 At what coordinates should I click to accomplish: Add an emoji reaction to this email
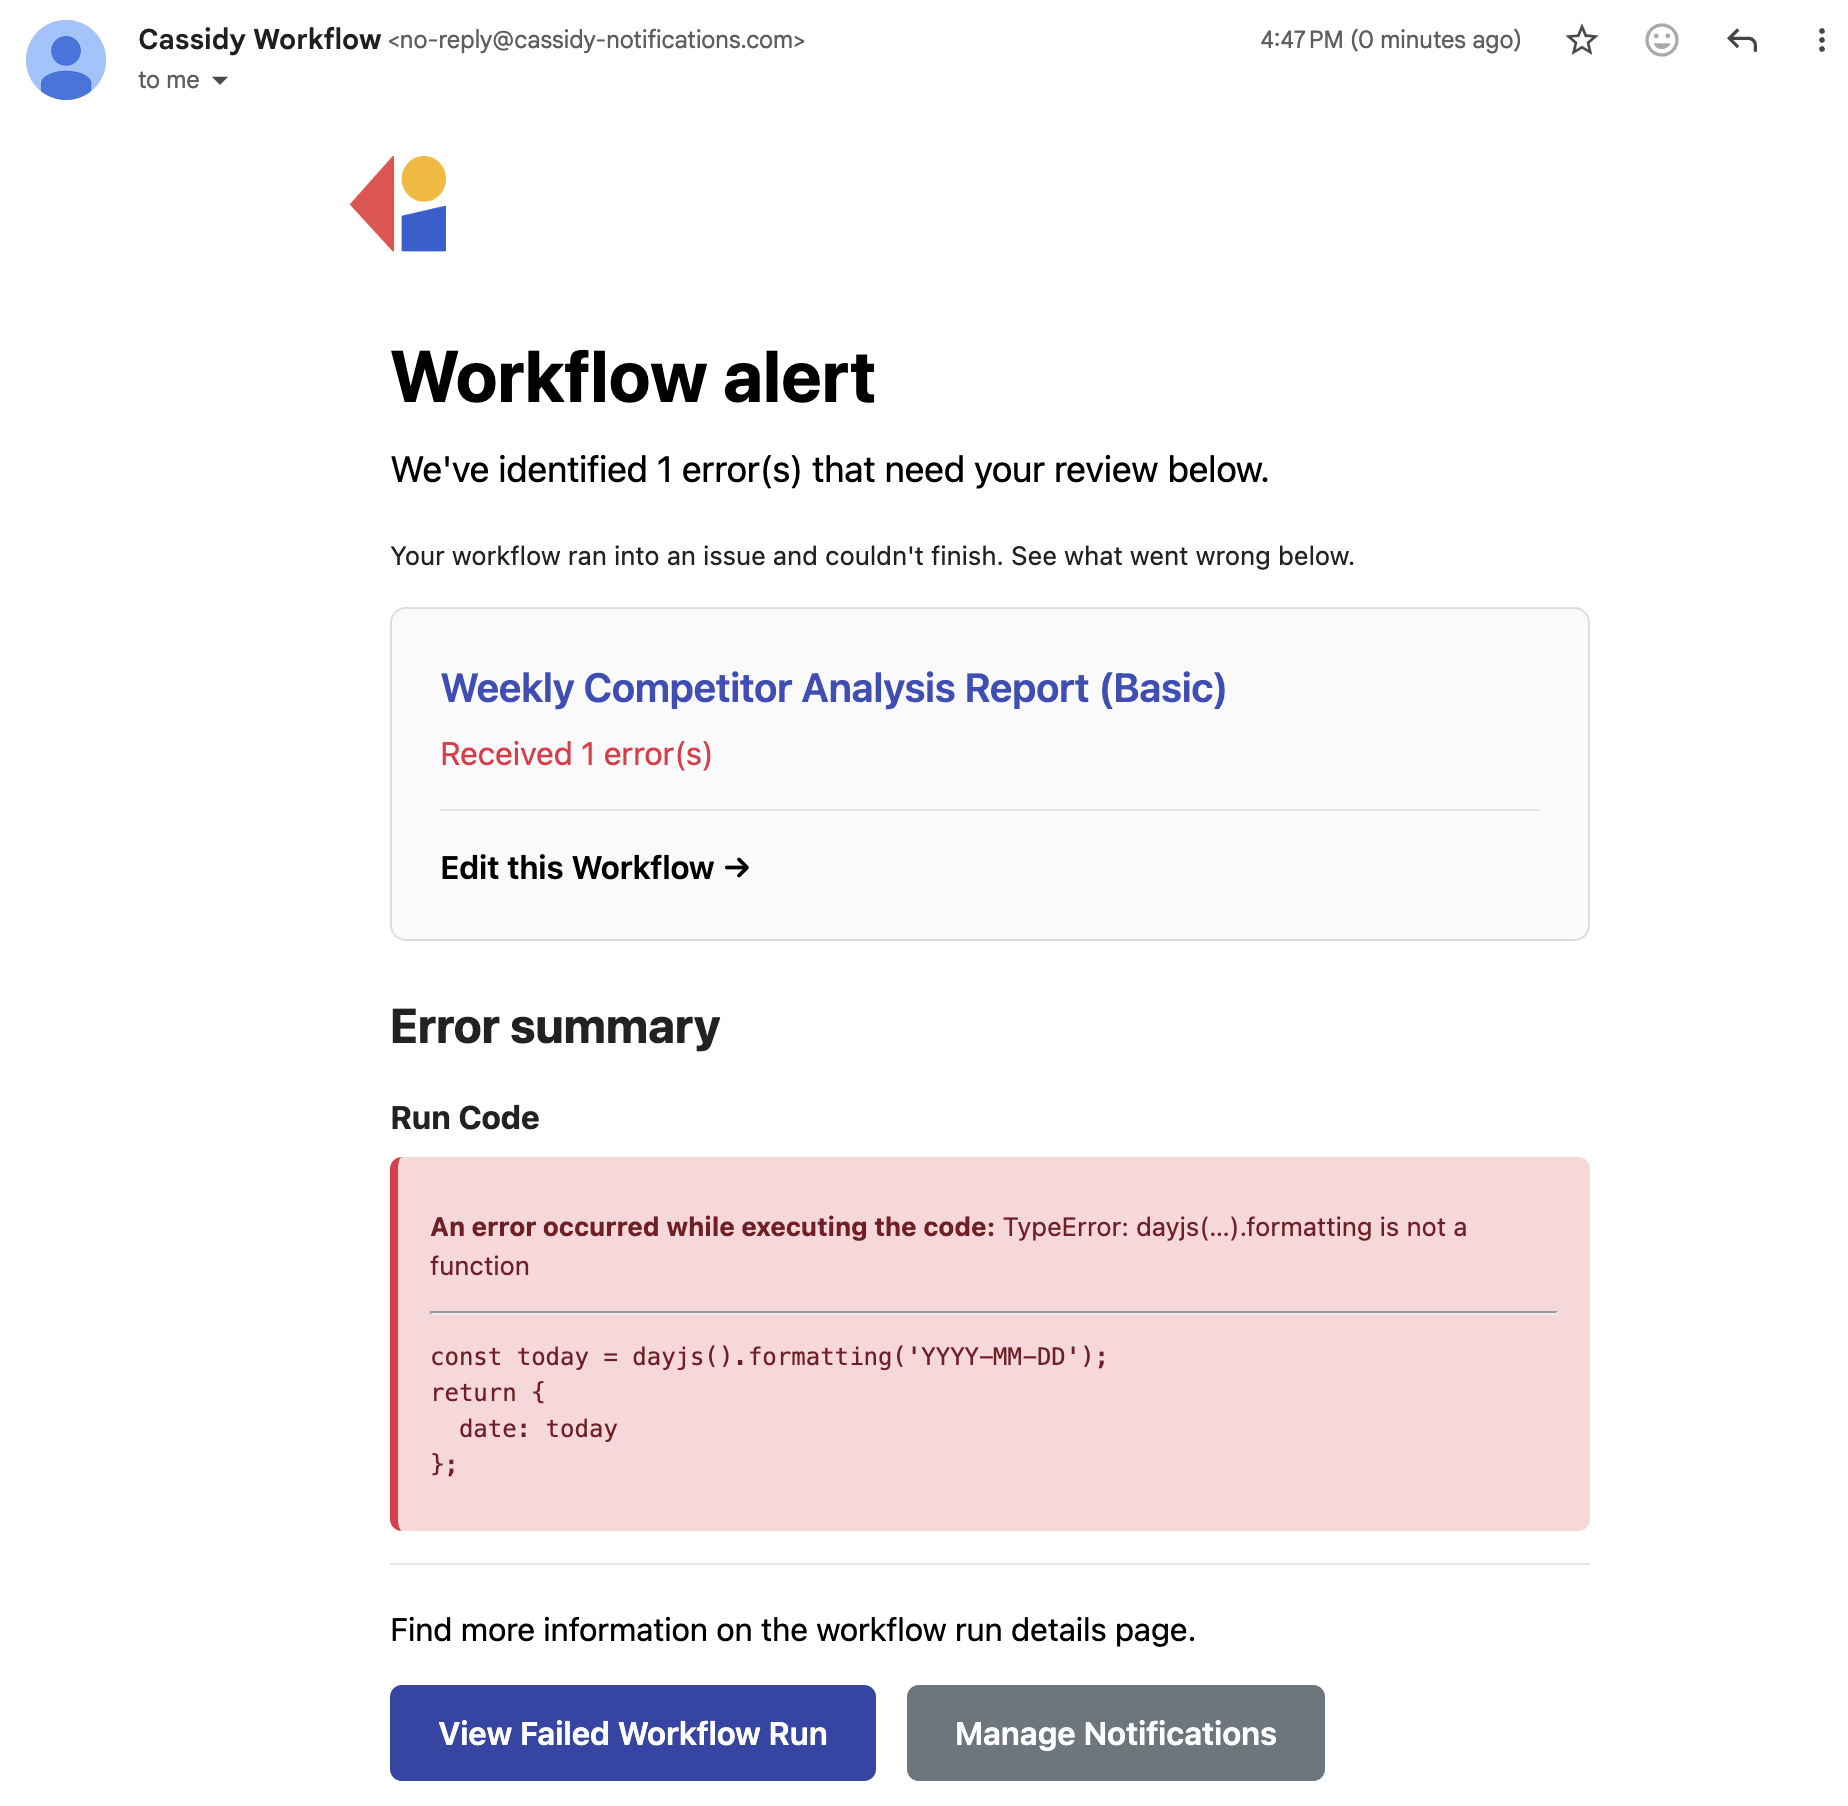pos(1661,40)
